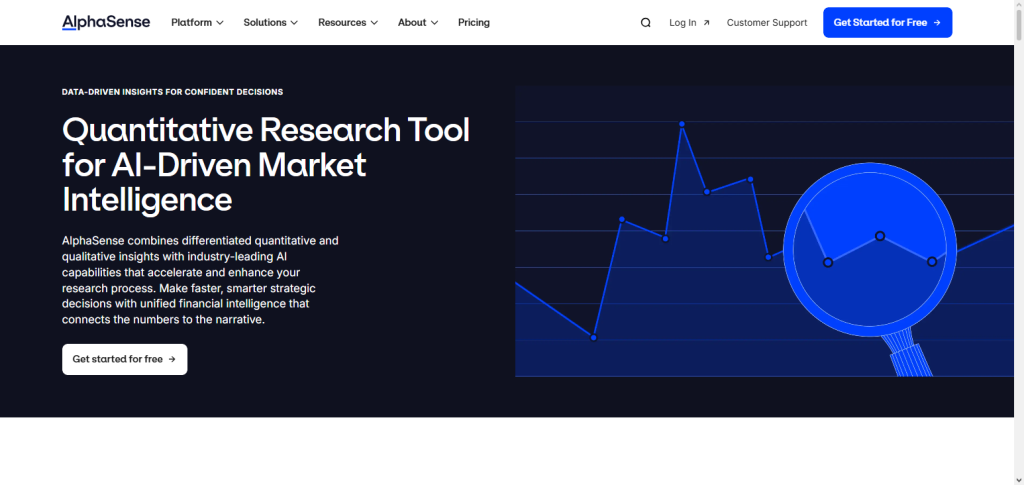Expand the Platform dropdown chevron
Viewport: 1024px width, 485px height.
(x=220, y=23)
